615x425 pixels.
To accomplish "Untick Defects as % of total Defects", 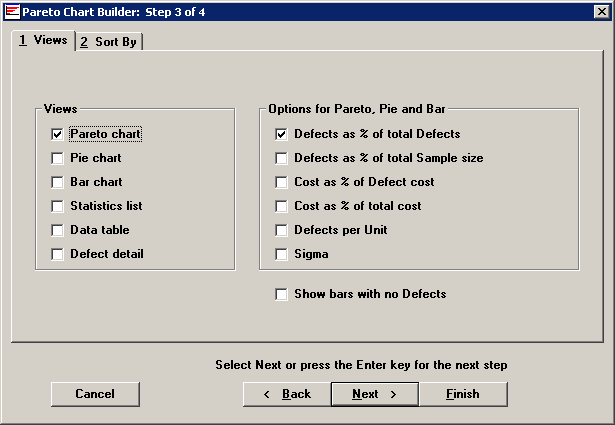I will click(x=282, y=134).
